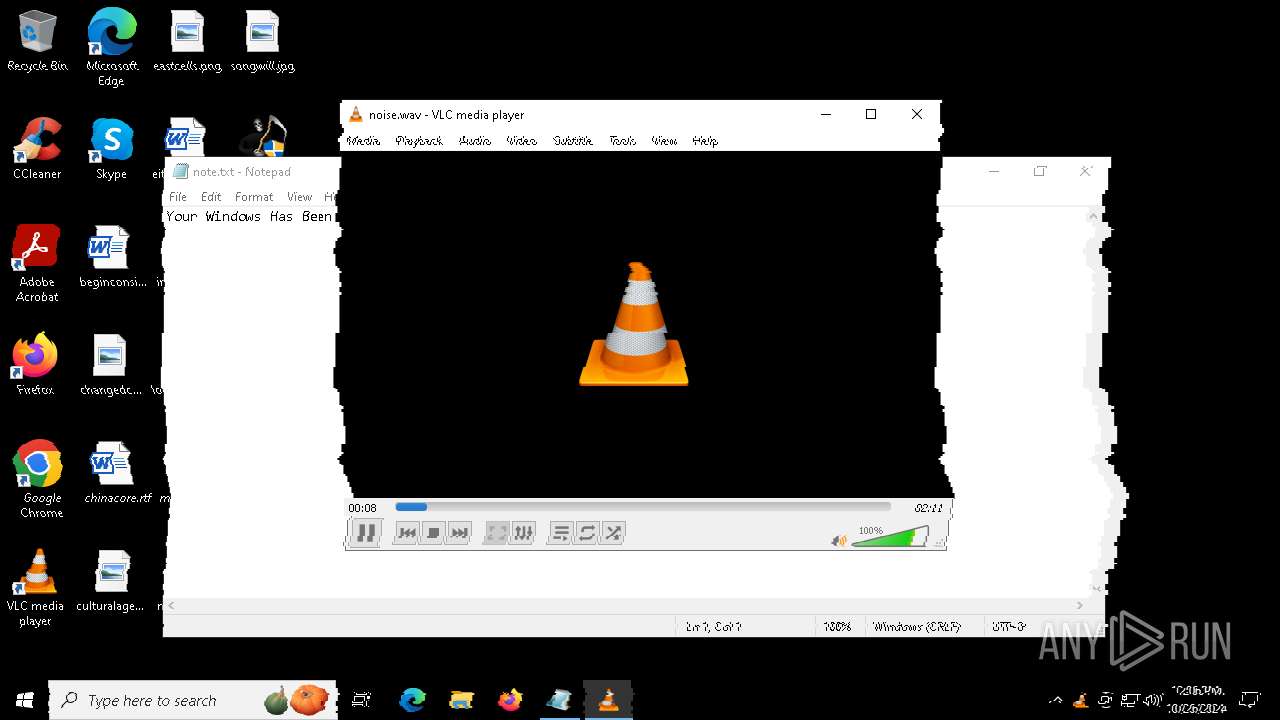Open Notepad View menu
This screenshot has height=720, width=1280.
(299, 197)
